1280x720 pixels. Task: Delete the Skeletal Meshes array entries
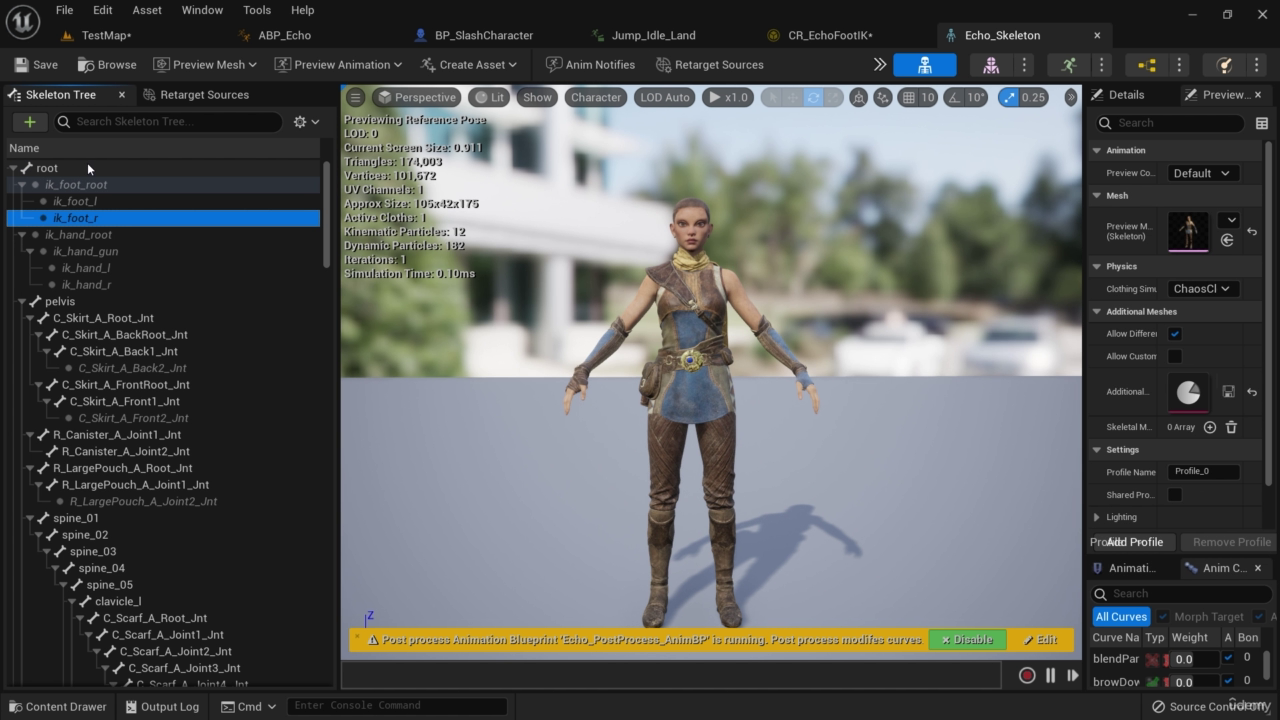(x=1231, y=427)
